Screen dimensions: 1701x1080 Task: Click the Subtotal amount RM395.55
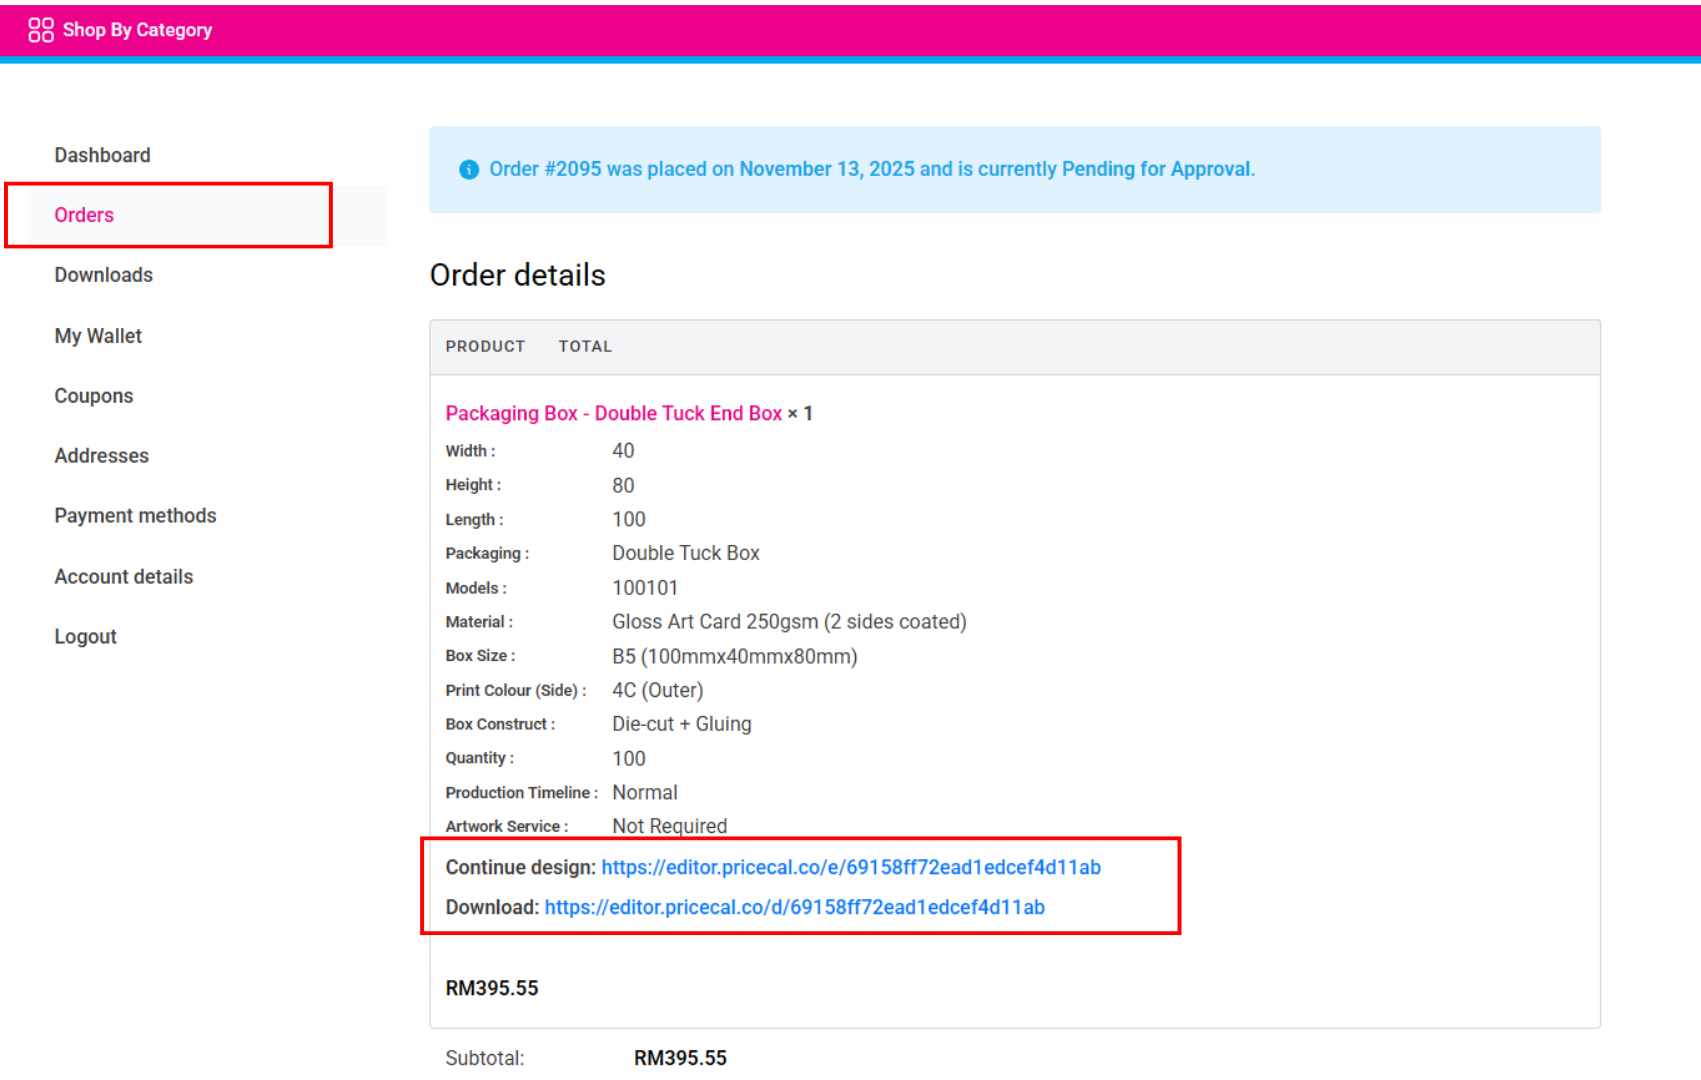[680, 1058]
